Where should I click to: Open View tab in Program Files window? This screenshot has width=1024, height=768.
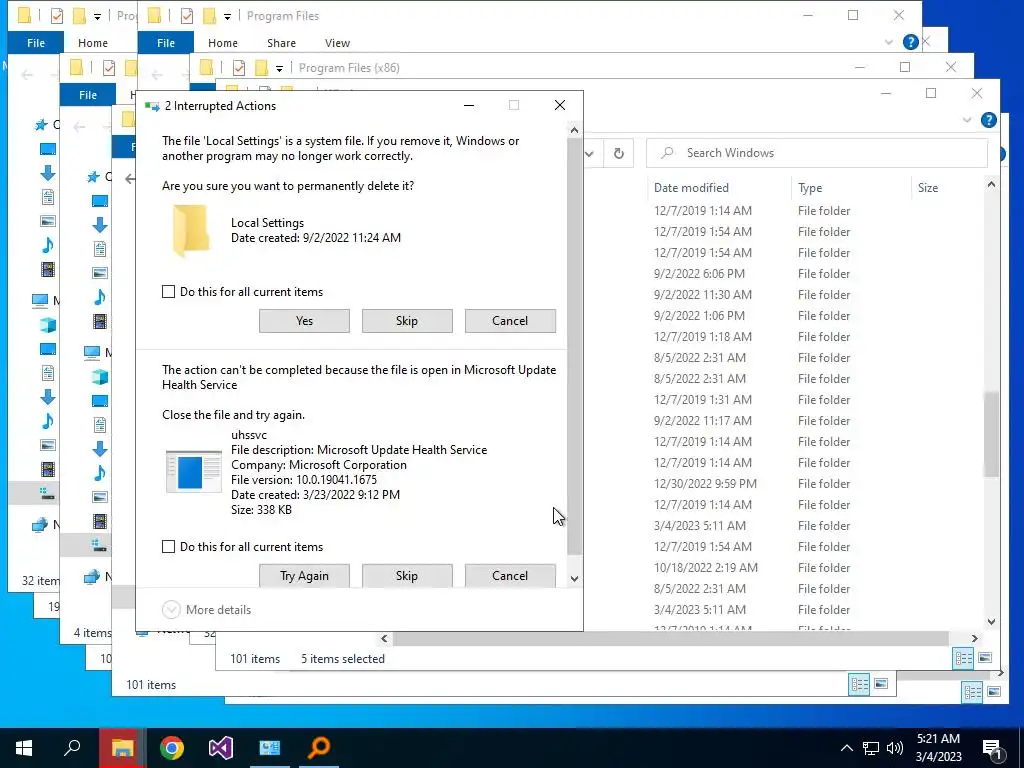pos(338,43)
